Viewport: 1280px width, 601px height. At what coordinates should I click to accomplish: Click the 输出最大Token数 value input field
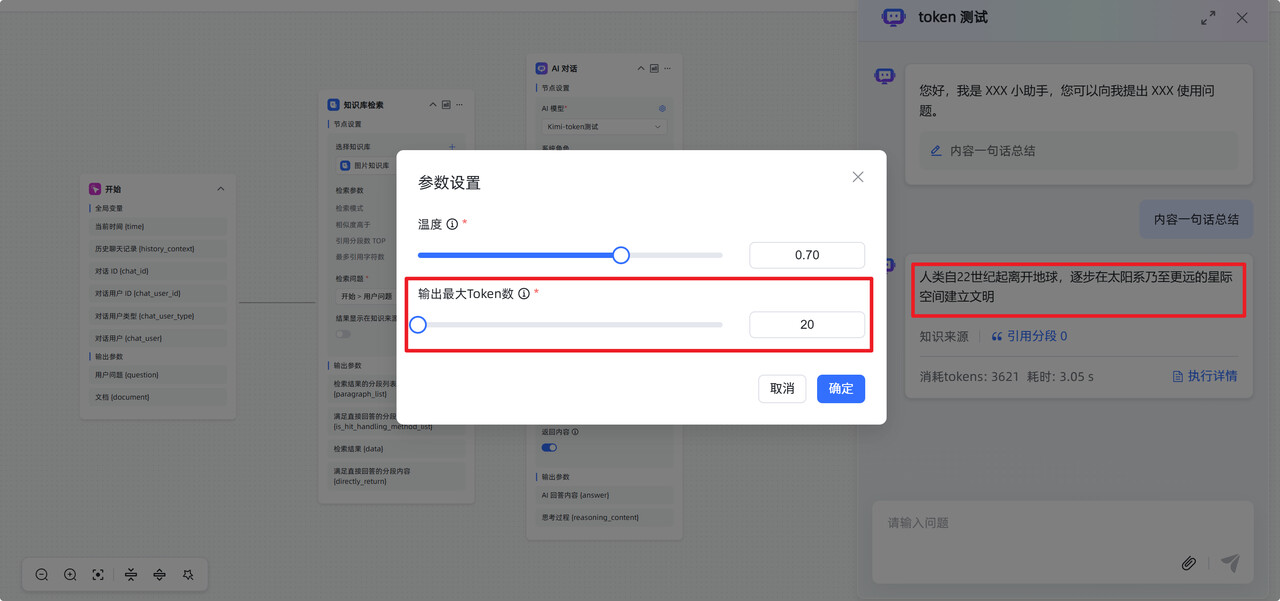point(806,324)
